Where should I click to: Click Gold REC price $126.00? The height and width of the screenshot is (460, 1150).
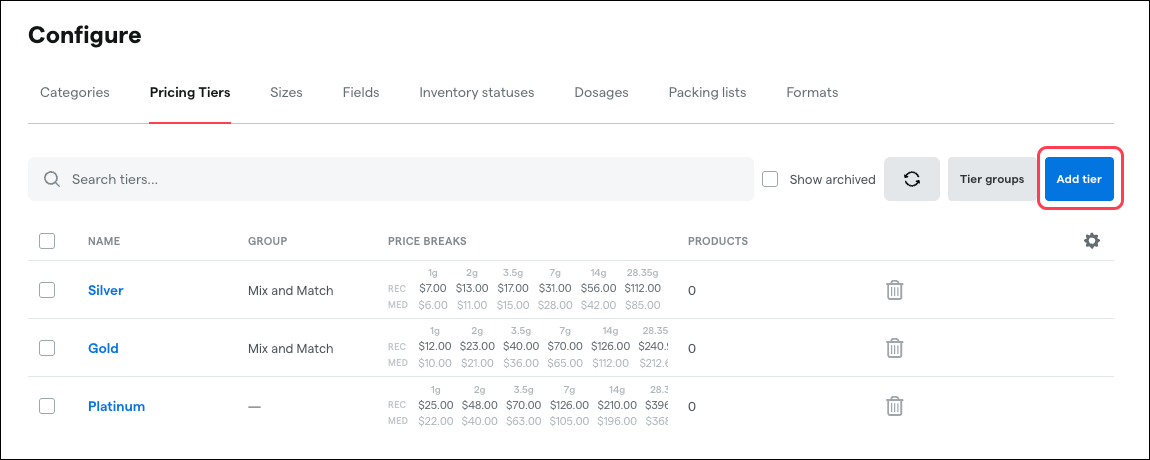coord(610,346)
